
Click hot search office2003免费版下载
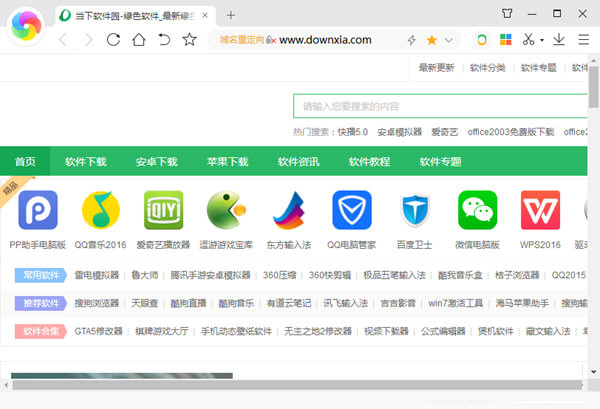tap(511, 132)
